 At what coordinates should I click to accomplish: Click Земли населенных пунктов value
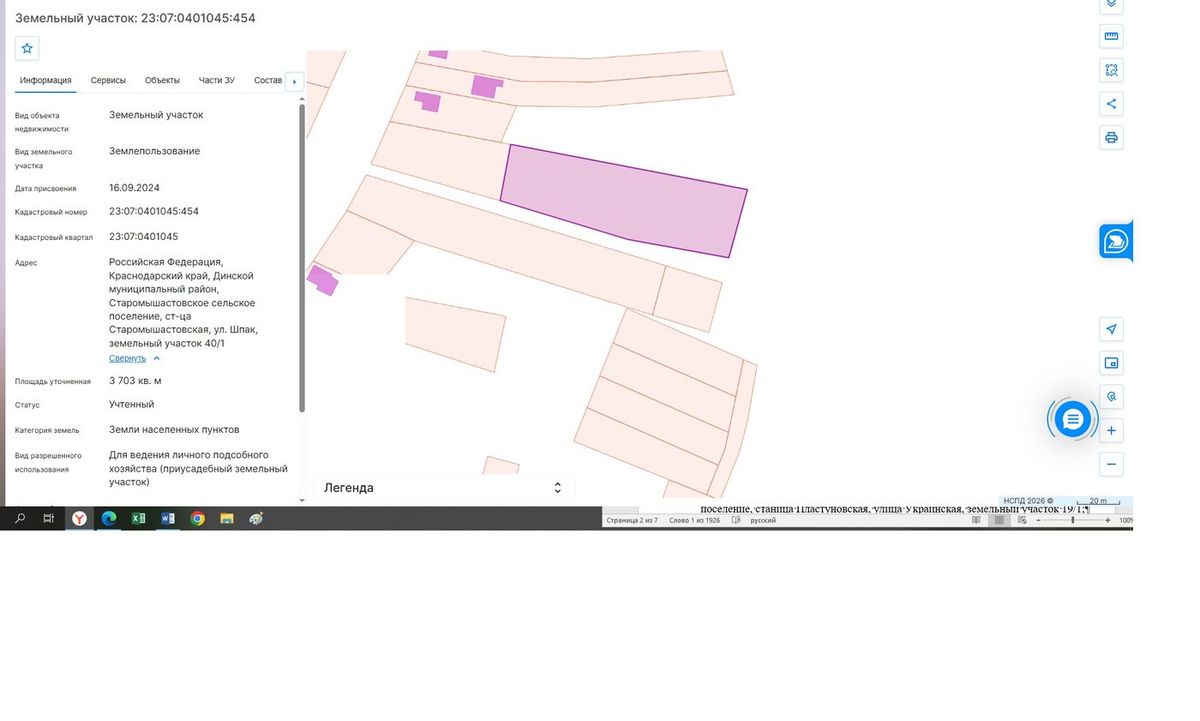(x=174, y=429)
